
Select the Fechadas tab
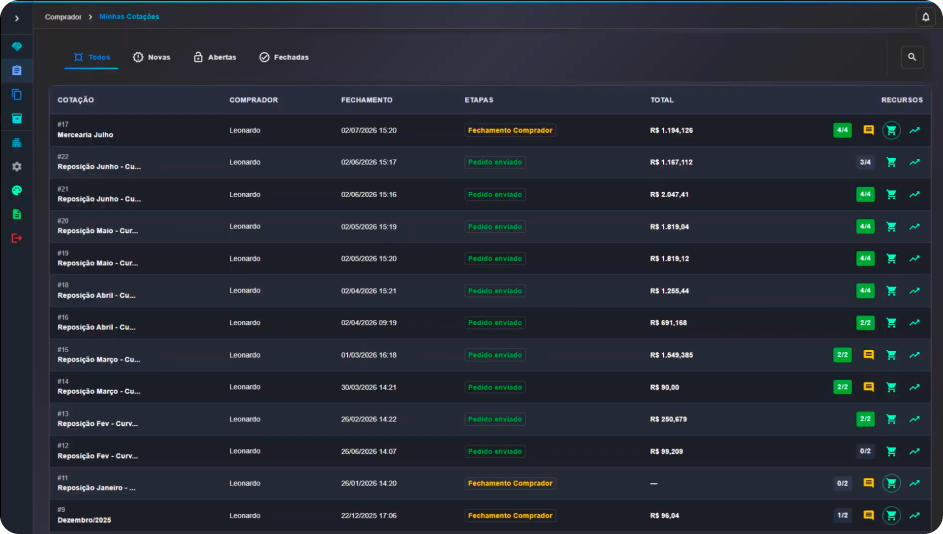coord(284,57)
